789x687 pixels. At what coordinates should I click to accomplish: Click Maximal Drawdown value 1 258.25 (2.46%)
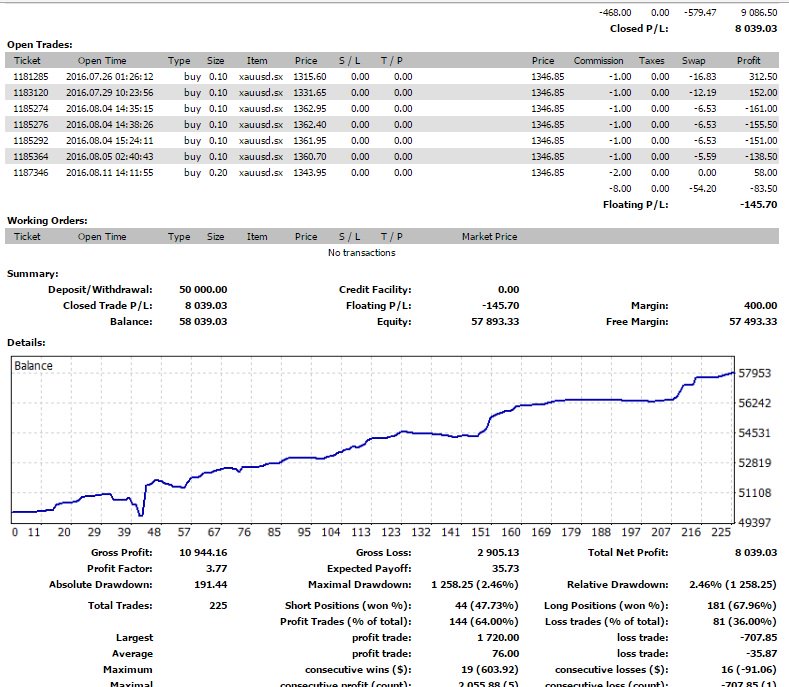tap(475, 585)
